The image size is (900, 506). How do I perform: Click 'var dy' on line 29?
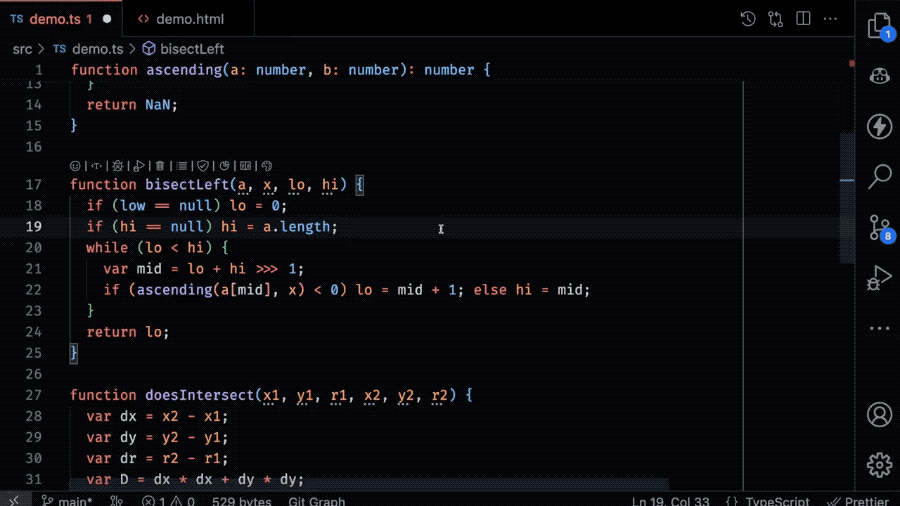111,438
